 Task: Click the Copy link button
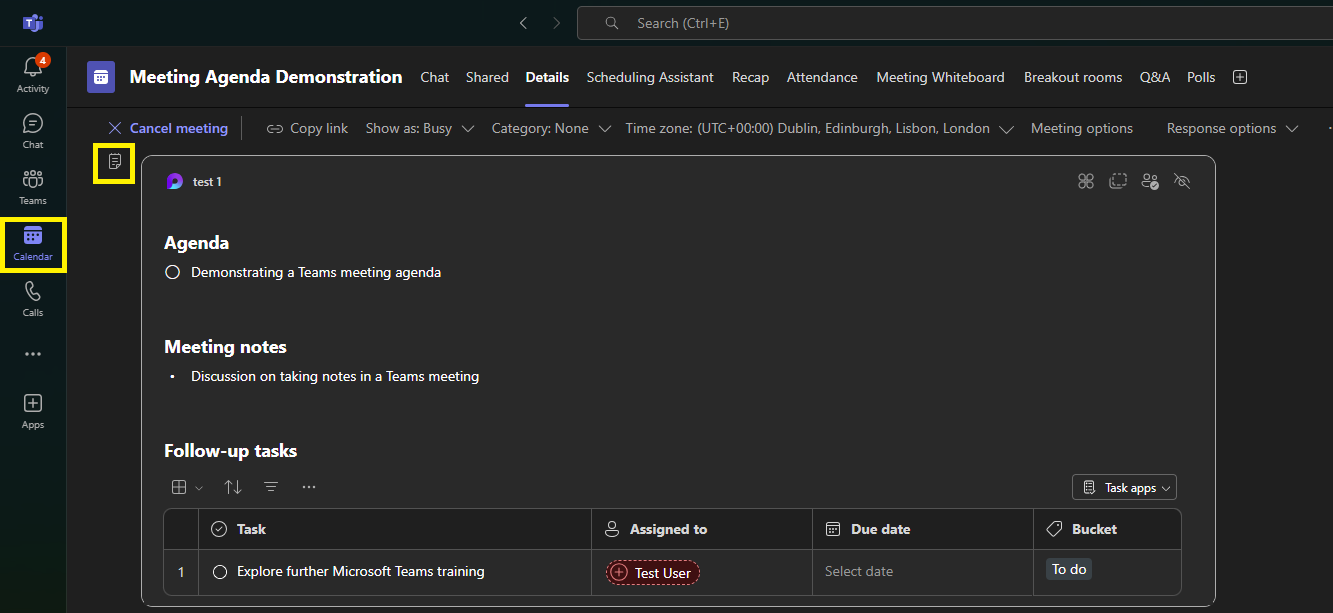[x=307, y=128]
